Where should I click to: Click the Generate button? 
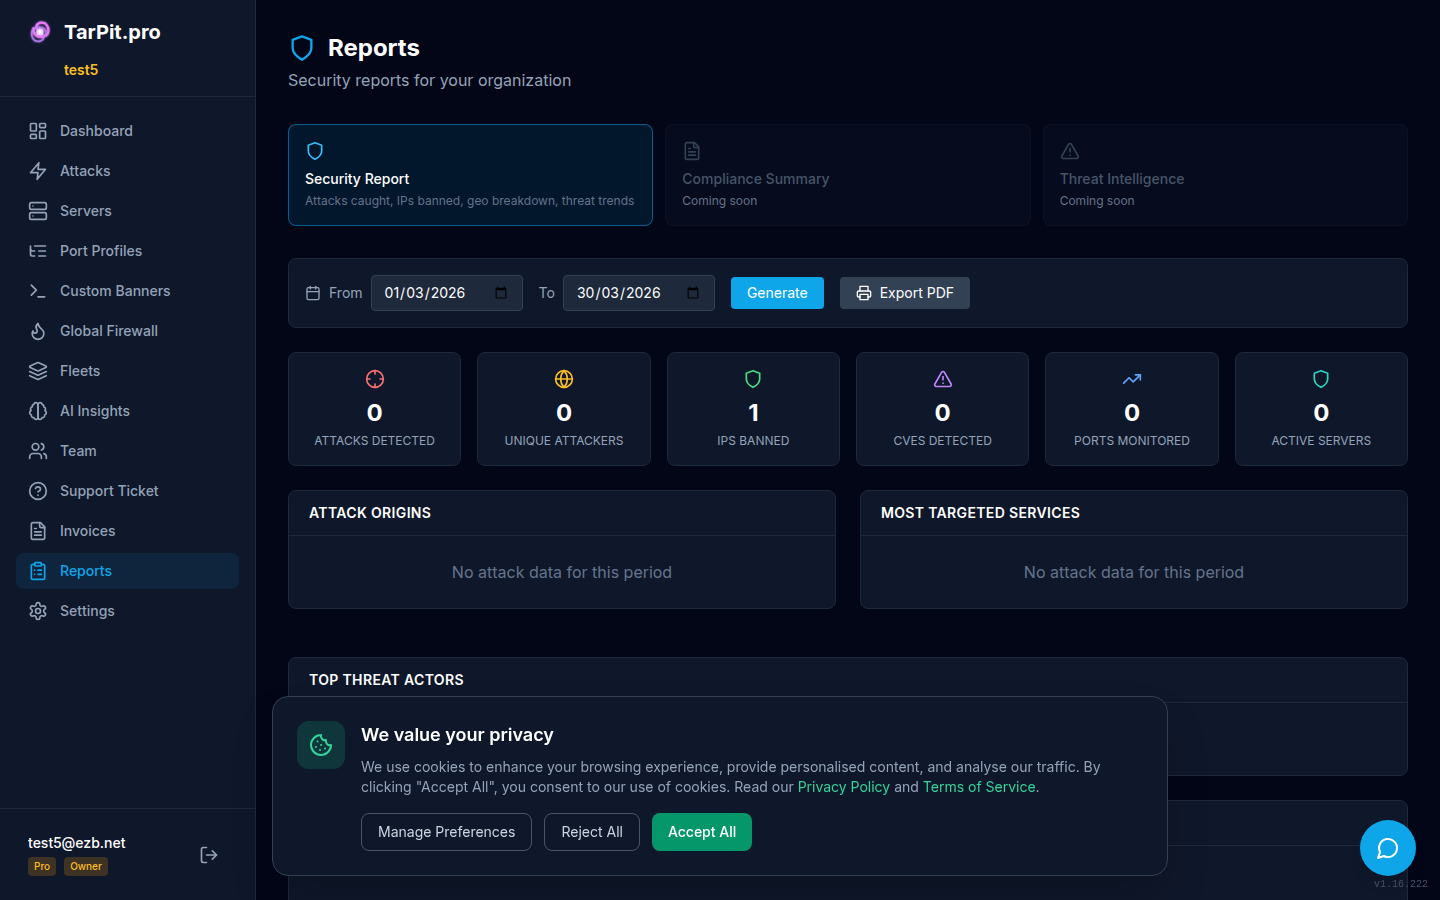coord(777,293)
